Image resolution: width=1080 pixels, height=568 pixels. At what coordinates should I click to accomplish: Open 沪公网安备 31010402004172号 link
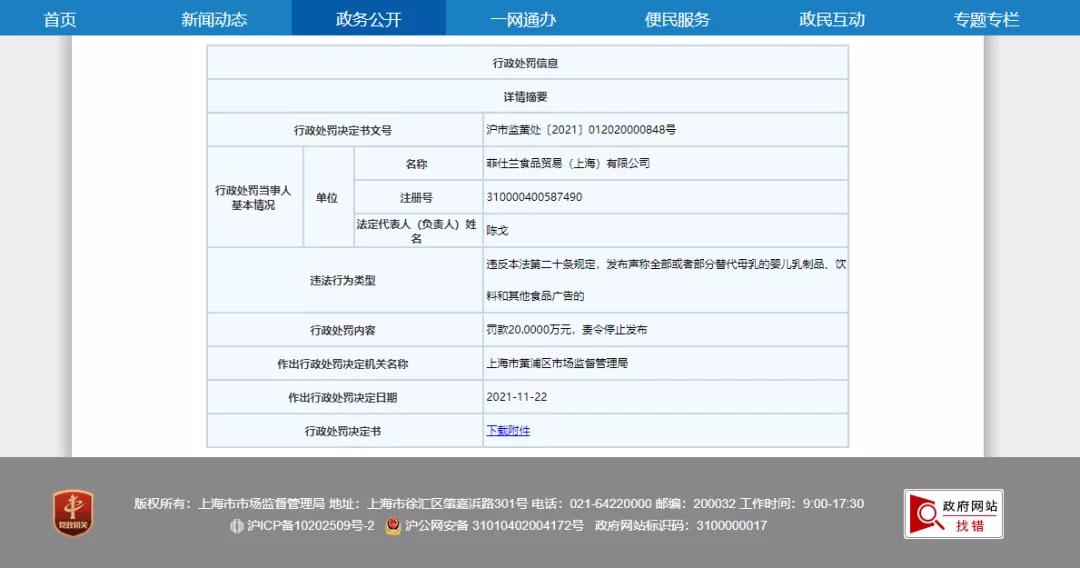coord(494,526)
